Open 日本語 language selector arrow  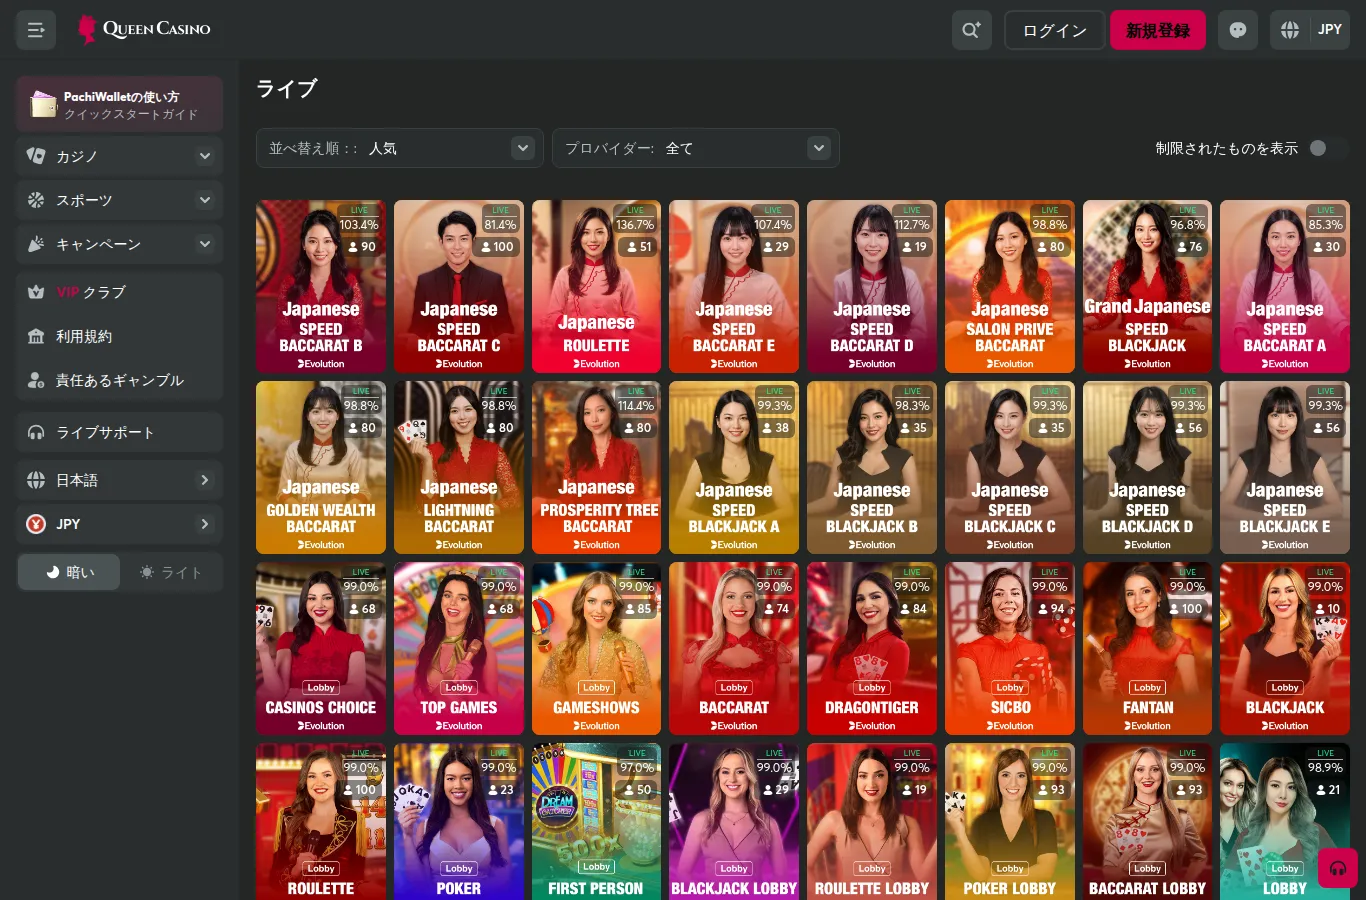[205, 480]
